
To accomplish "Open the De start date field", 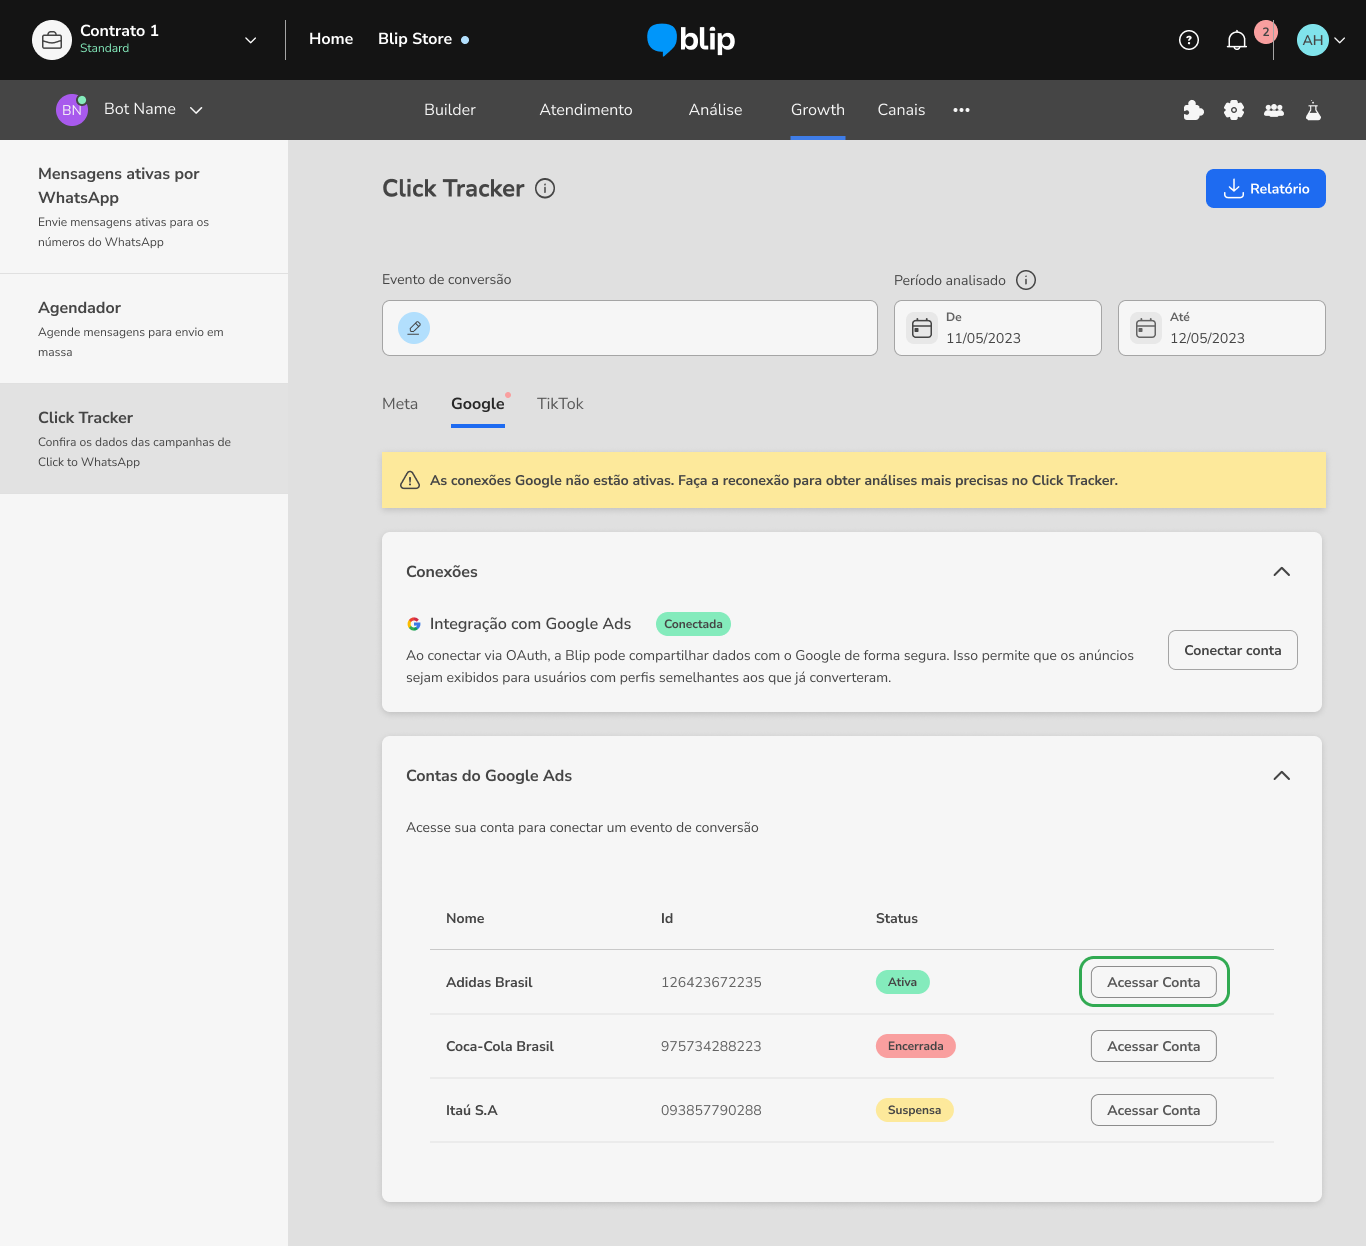I will click(x=997, y=328).
